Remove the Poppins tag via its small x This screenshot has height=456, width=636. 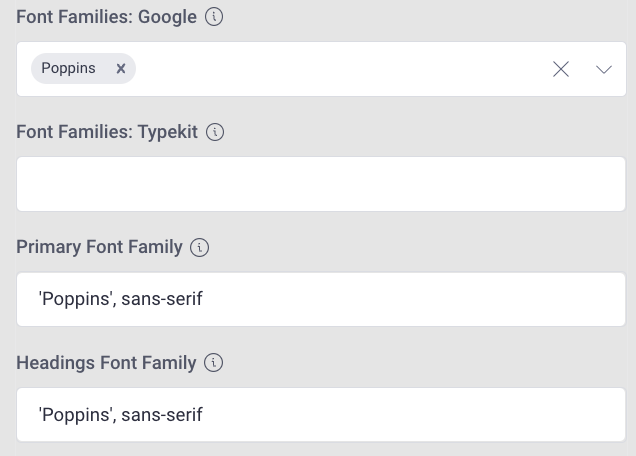pyautogui.click(x=121, y=69)
